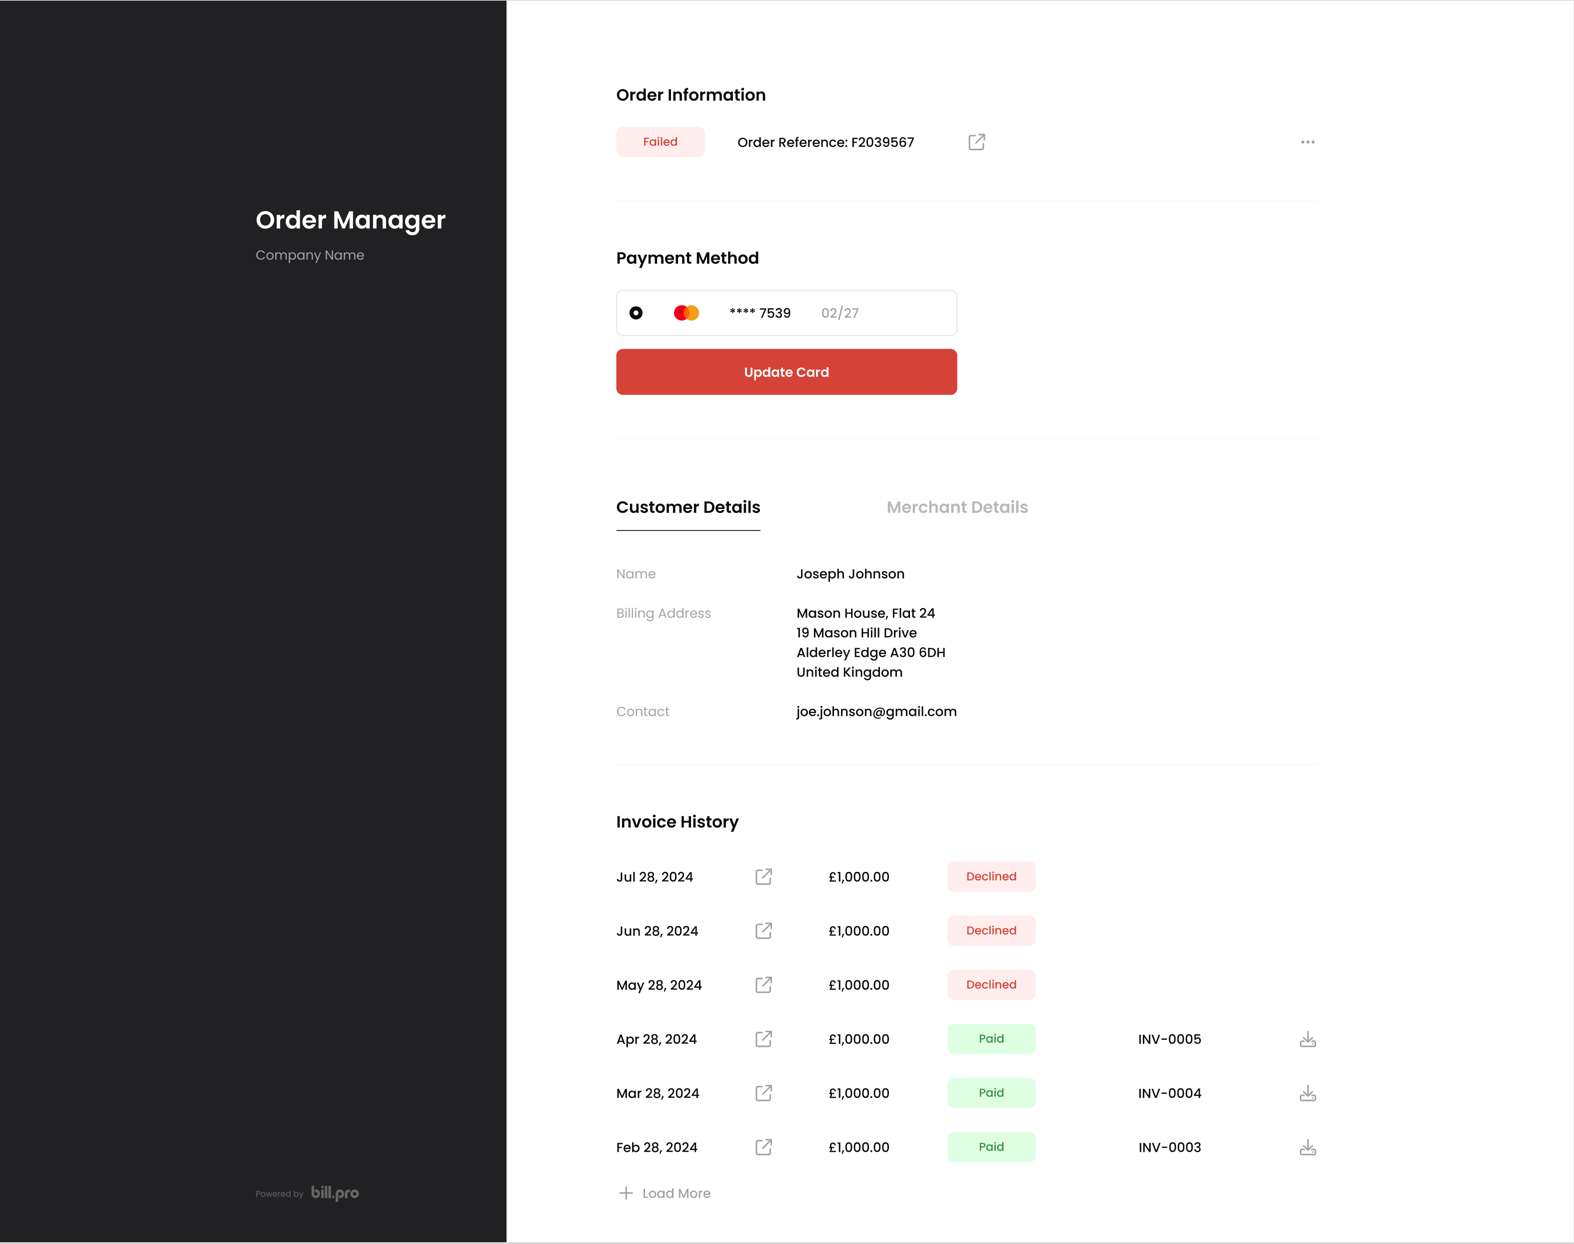
Task: Open Feb 28, 2024 invoice link icon
Action: tap(764, 1147)
